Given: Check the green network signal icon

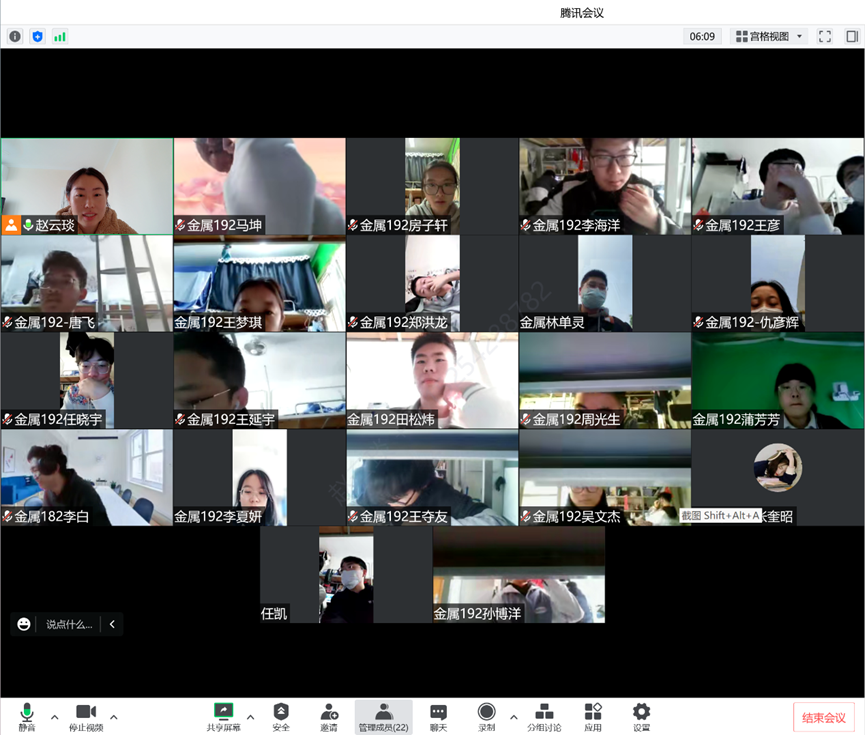Looking at the screenshot, I should coord(60,36).
